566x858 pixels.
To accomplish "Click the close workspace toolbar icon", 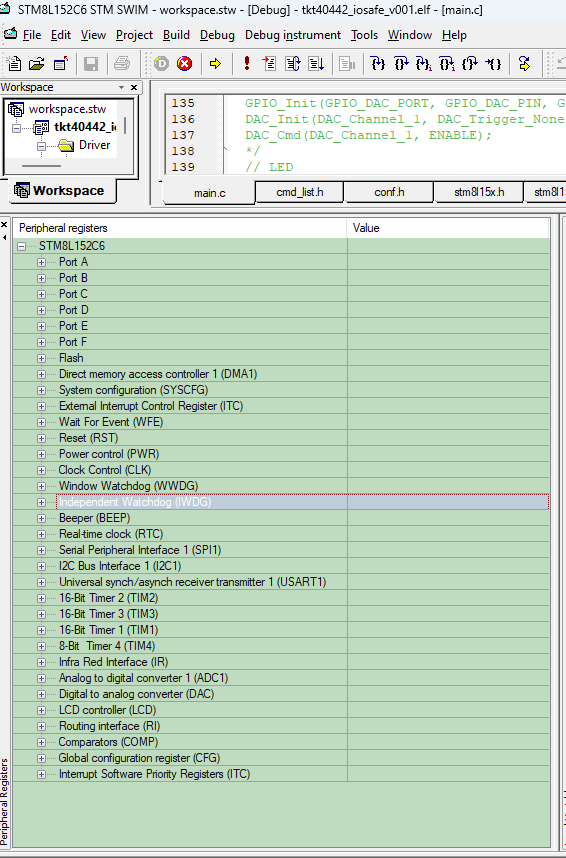I will 61,64.
